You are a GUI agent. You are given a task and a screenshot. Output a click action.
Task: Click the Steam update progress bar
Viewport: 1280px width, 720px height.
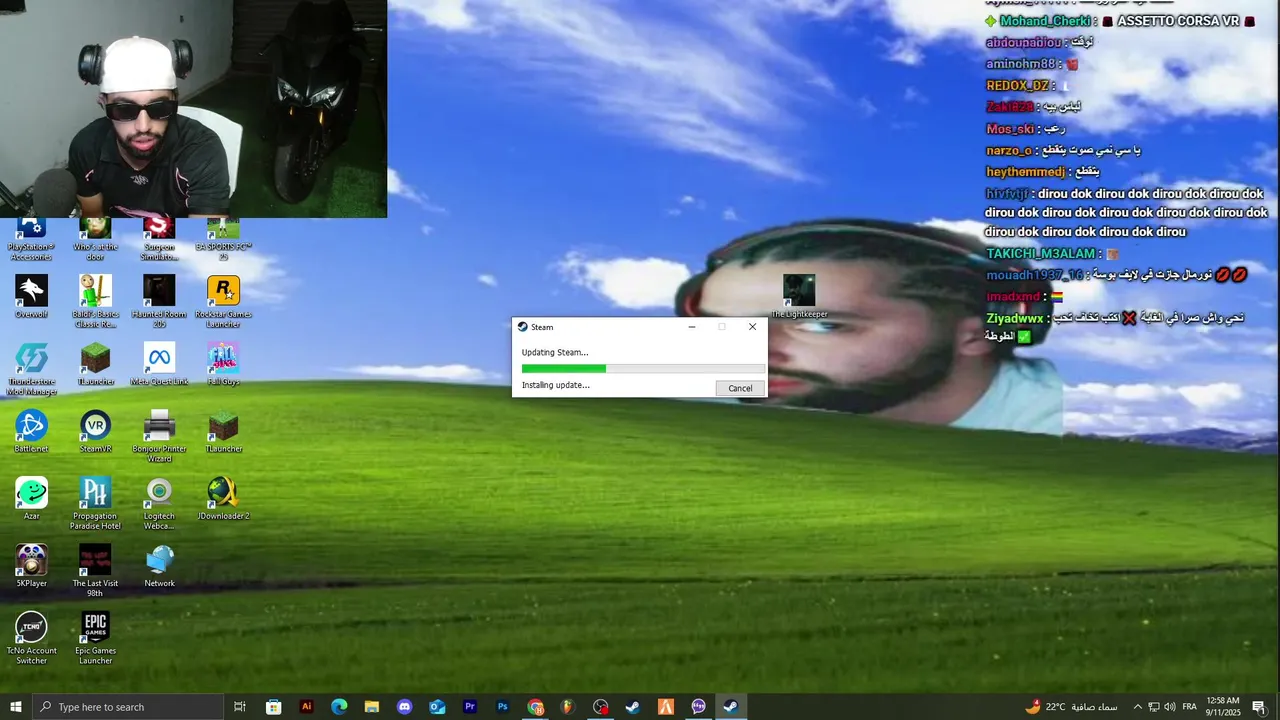pyautogui.click(x=642, y=369)
